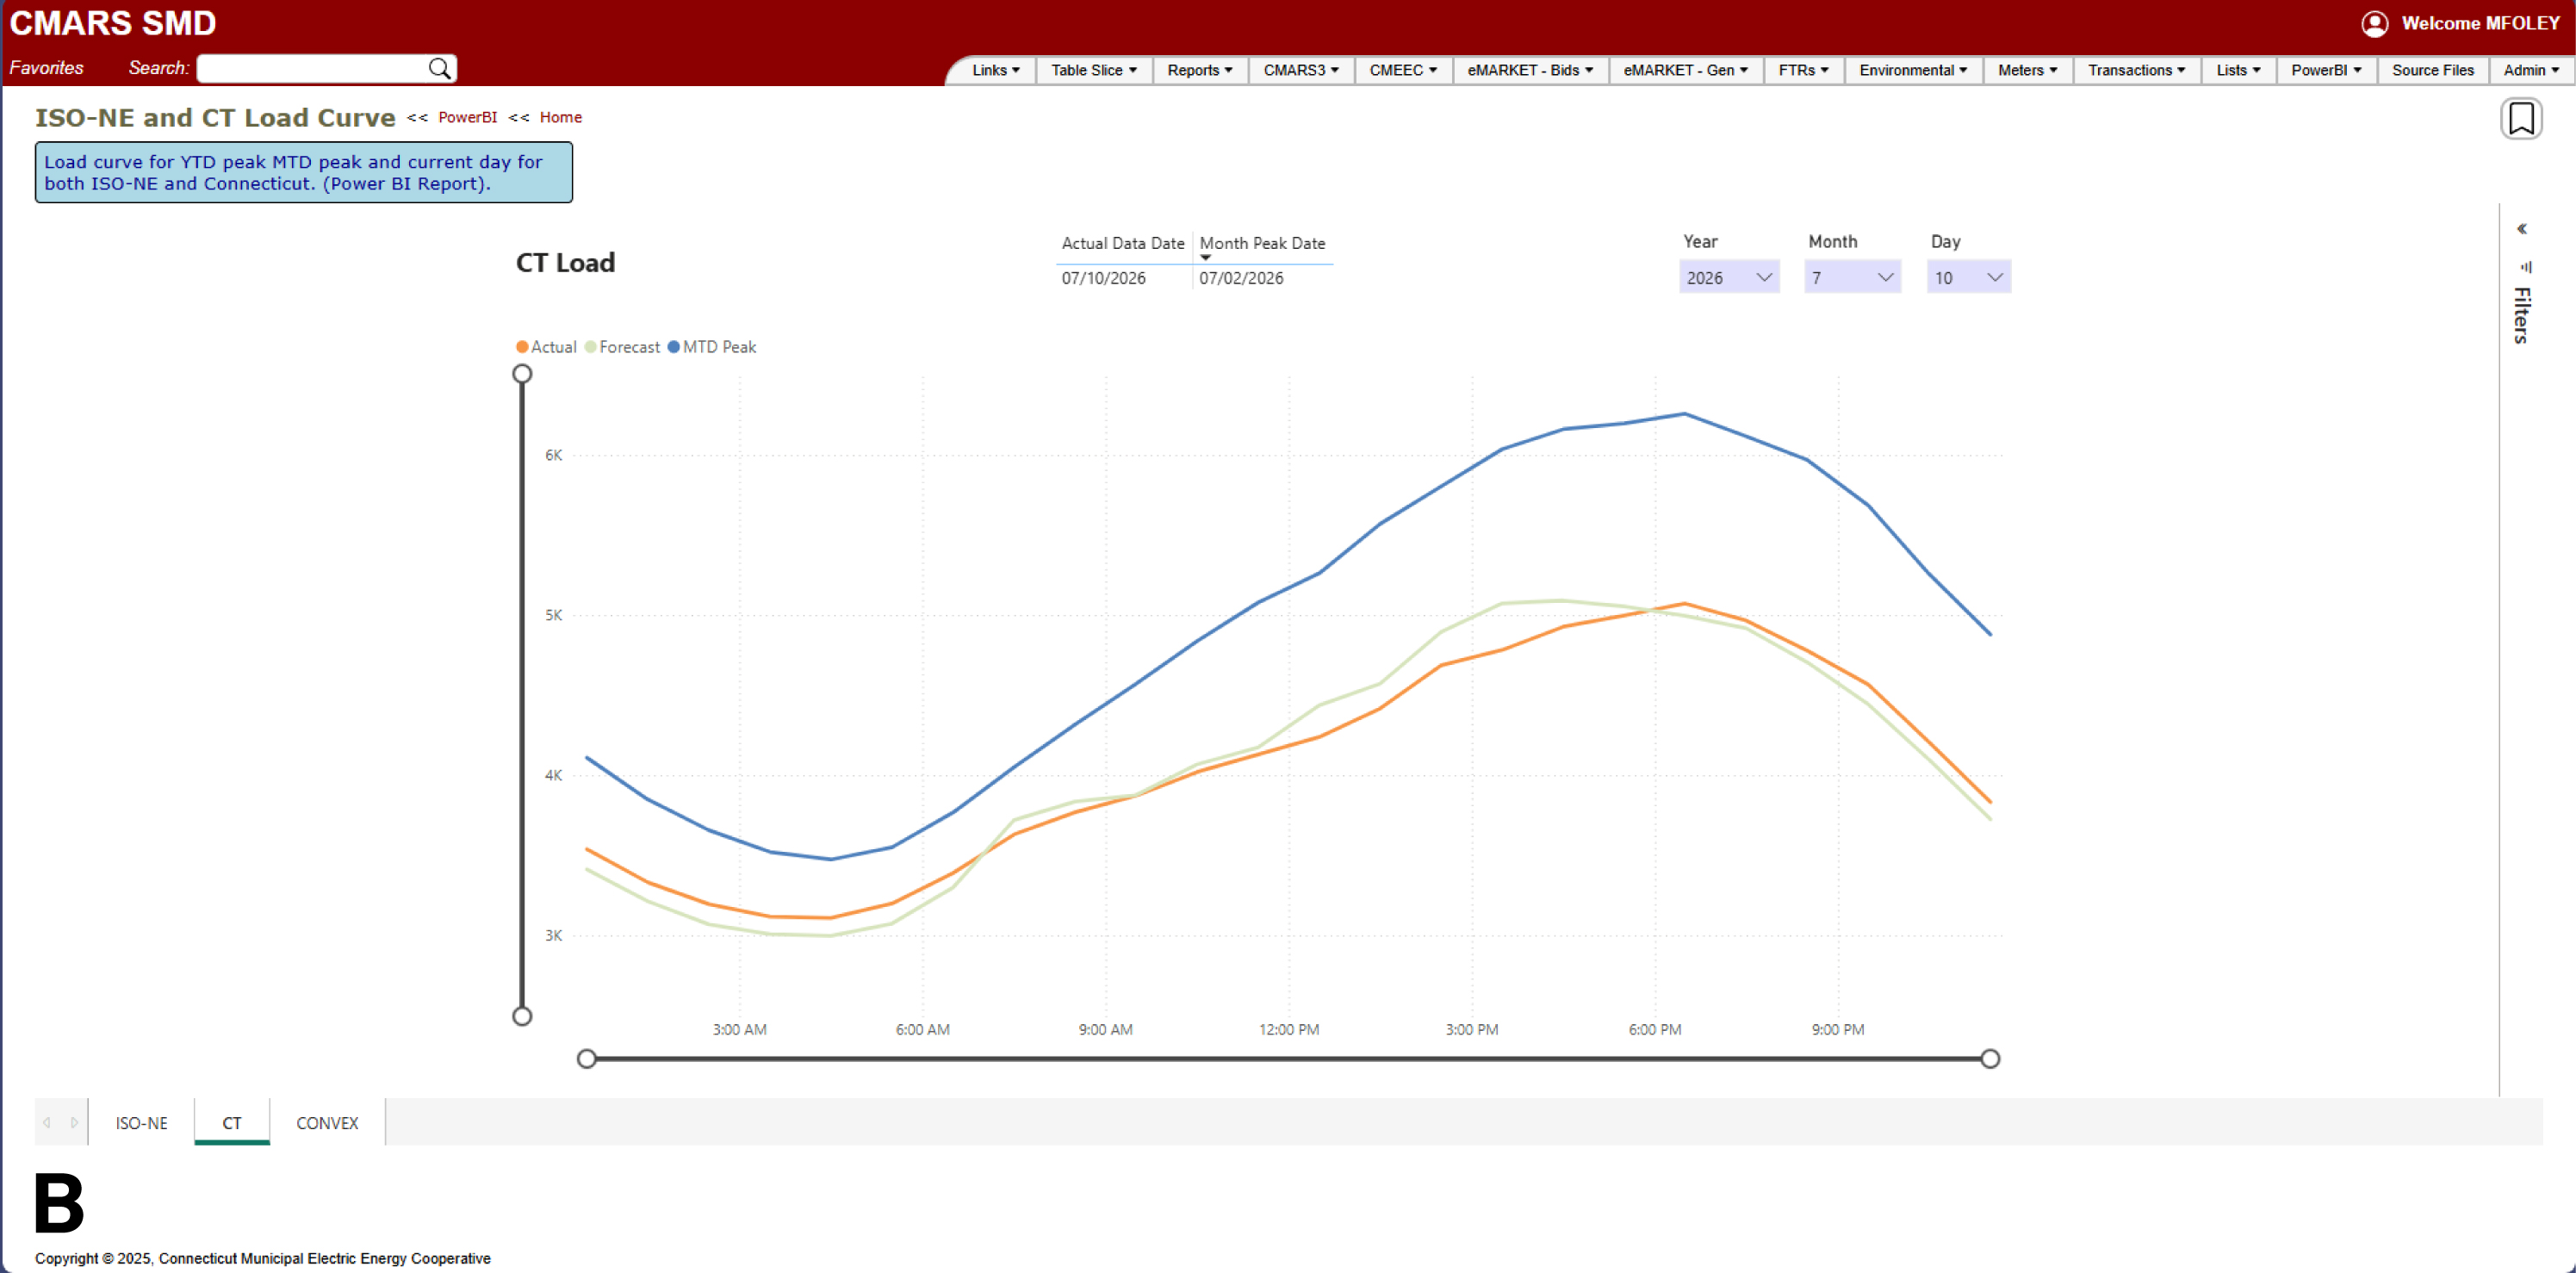This screenshot has width=2576, height=1273.
Task: Open the Links menu
Action: click(x=995, y=70)
